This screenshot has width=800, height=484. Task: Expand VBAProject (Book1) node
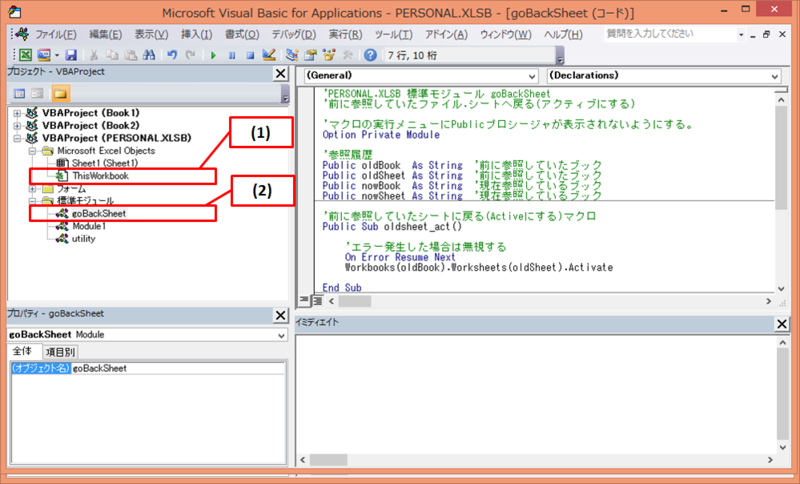point(17,113)
